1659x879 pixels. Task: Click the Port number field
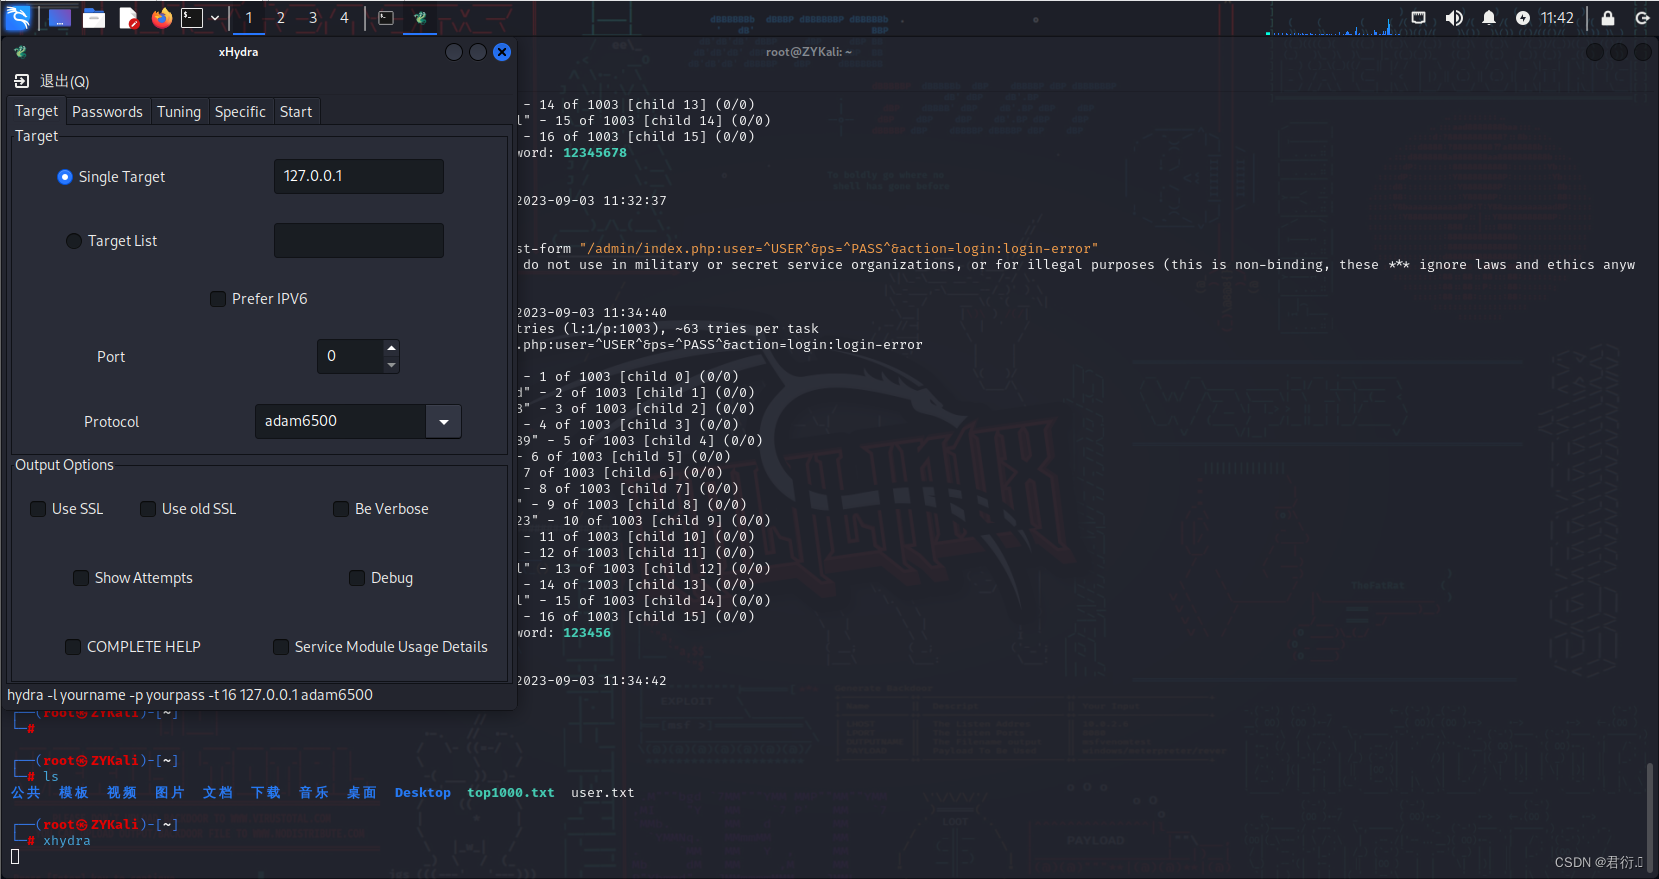click(350, 356)
